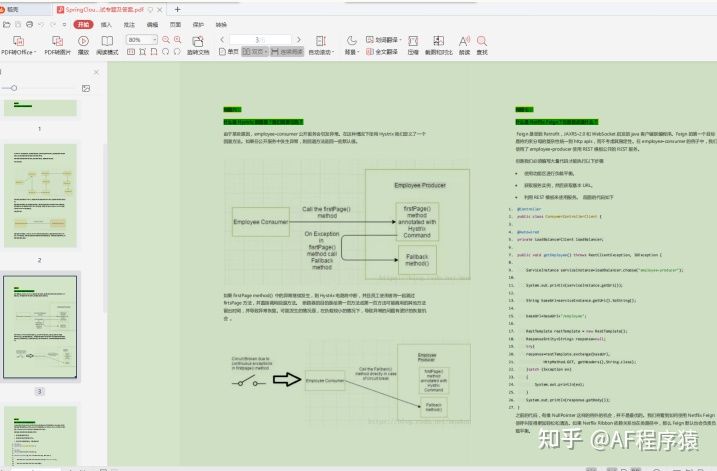The image size is (717, 471).
Task: Open the 转换 Convert ribbon tab
Action: 221,25
